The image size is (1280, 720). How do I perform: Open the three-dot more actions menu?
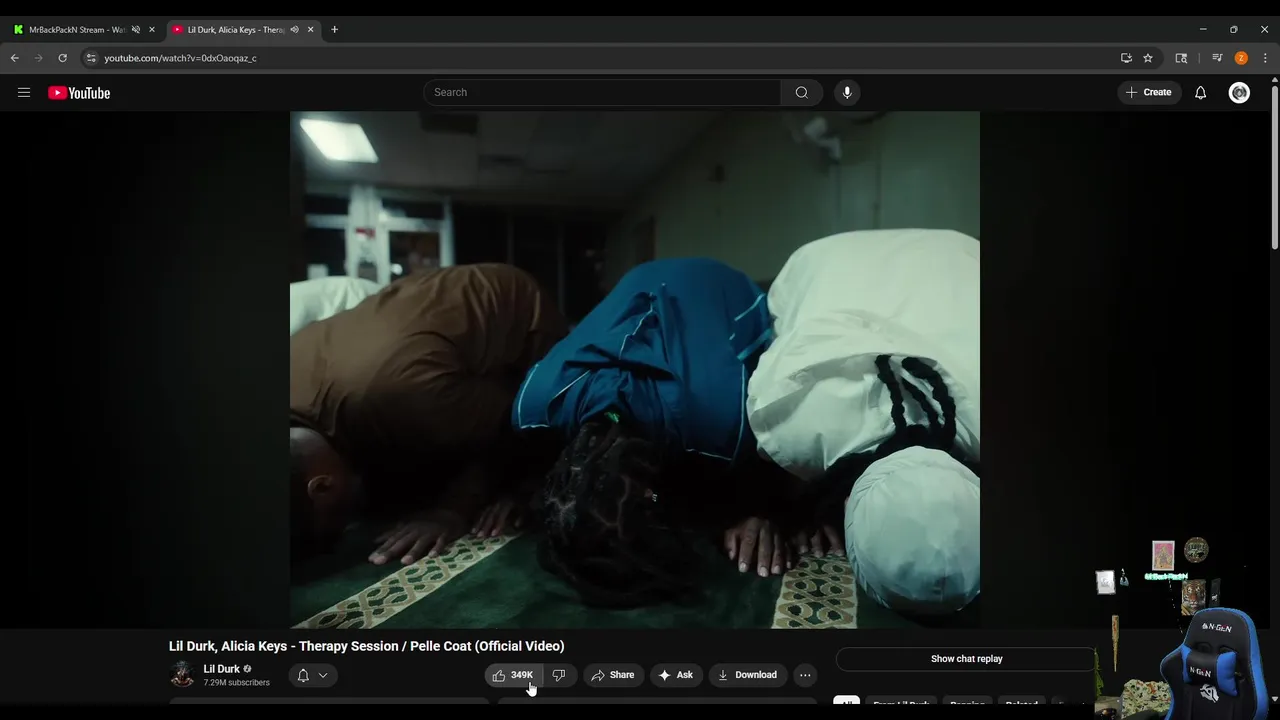(805, 675)
